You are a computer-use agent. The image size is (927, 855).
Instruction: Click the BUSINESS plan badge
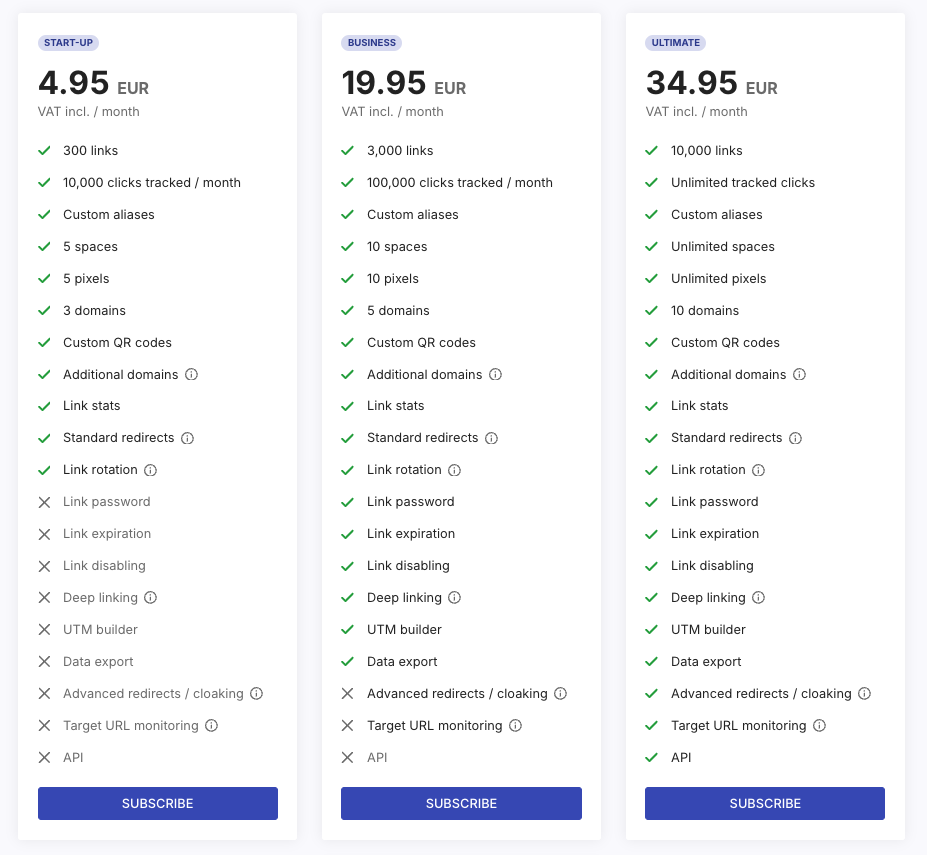[x=372, y=43]
